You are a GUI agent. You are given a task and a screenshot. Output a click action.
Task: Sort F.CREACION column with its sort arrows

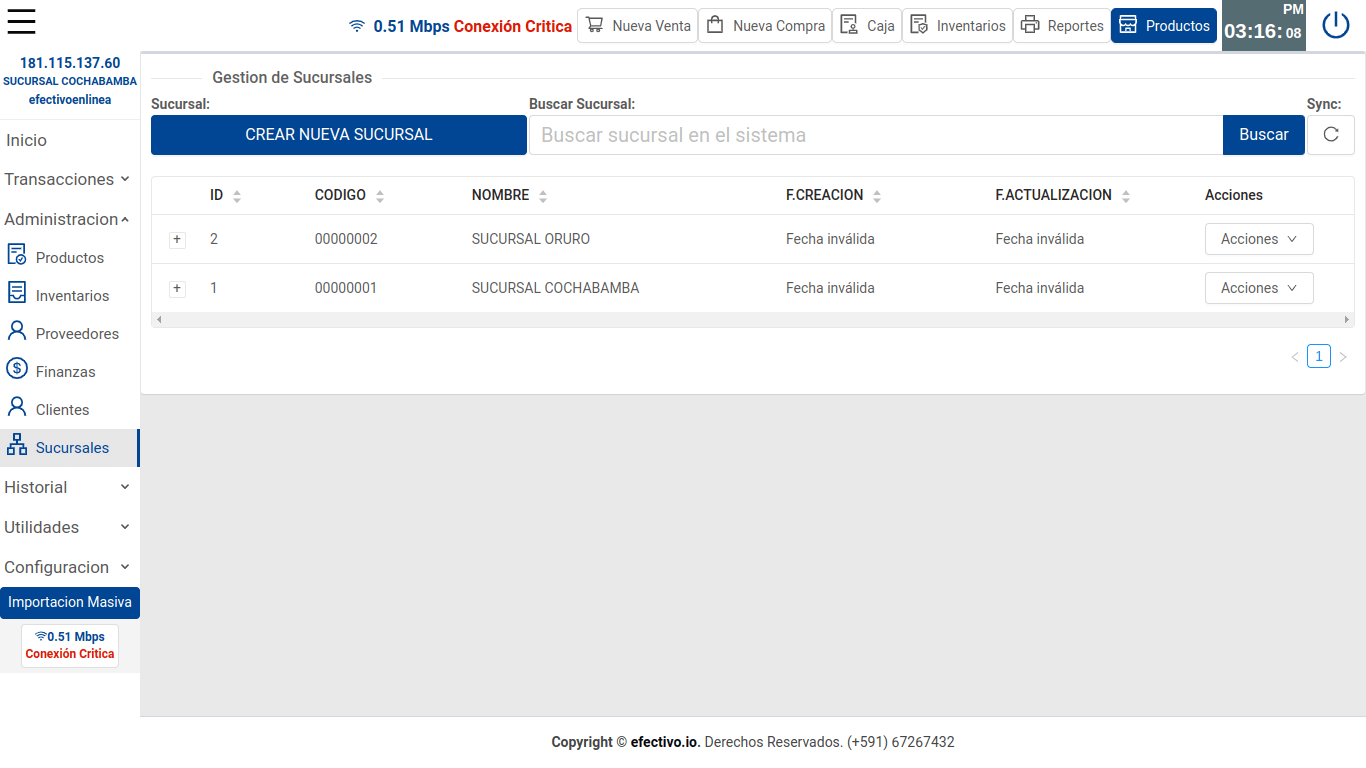pos(877,196)
